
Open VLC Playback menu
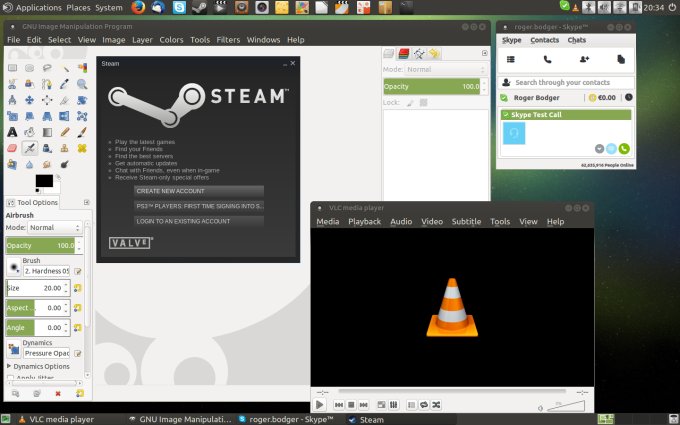tap(364, 221)
